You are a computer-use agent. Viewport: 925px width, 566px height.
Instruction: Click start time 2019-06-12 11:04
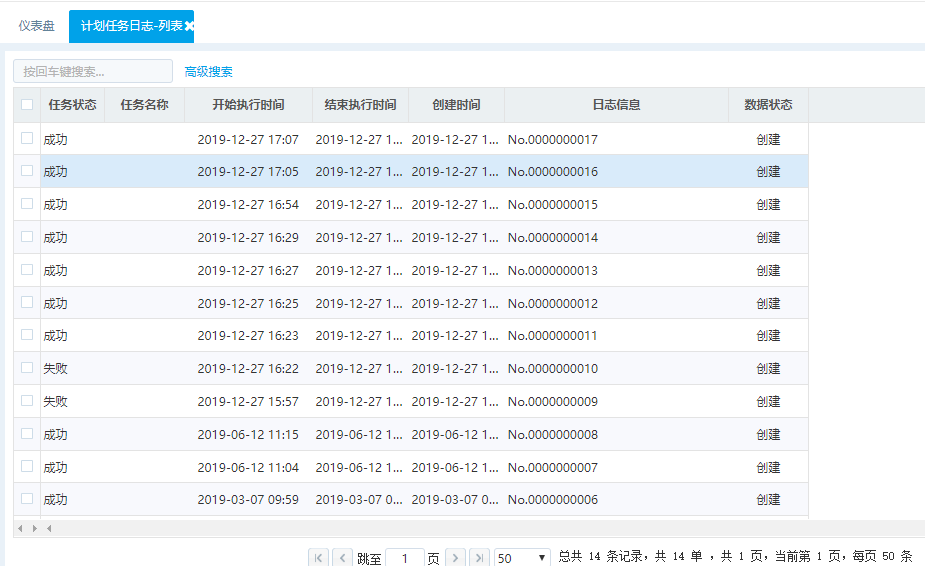[x=248, y=468]
